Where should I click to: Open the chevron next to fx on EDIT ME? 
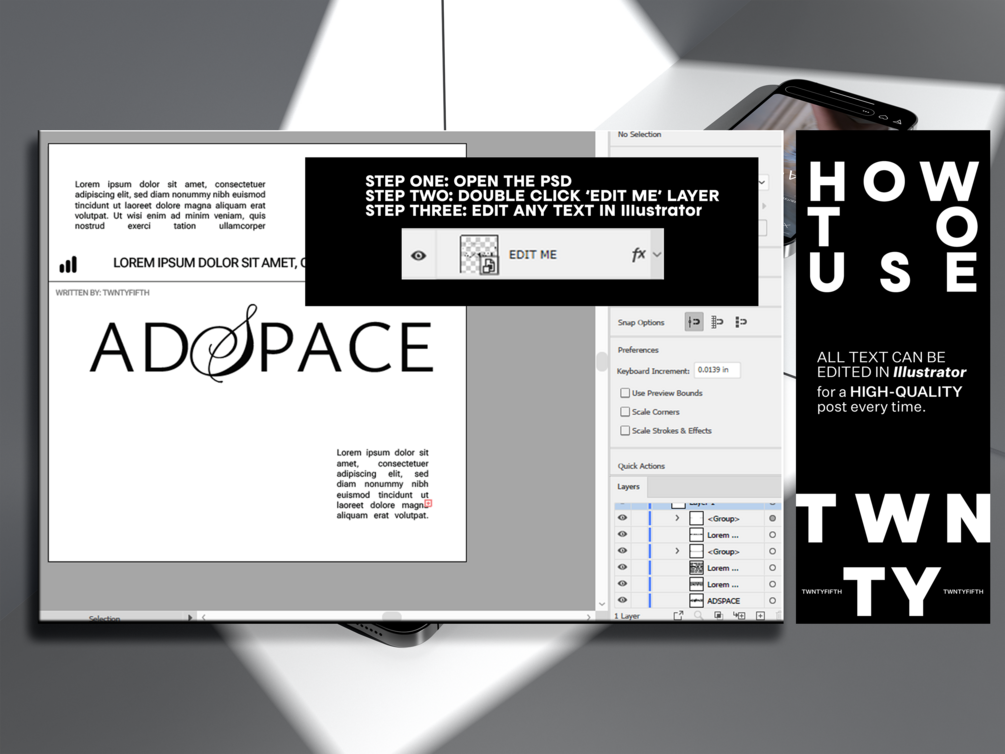coord(657,255)
